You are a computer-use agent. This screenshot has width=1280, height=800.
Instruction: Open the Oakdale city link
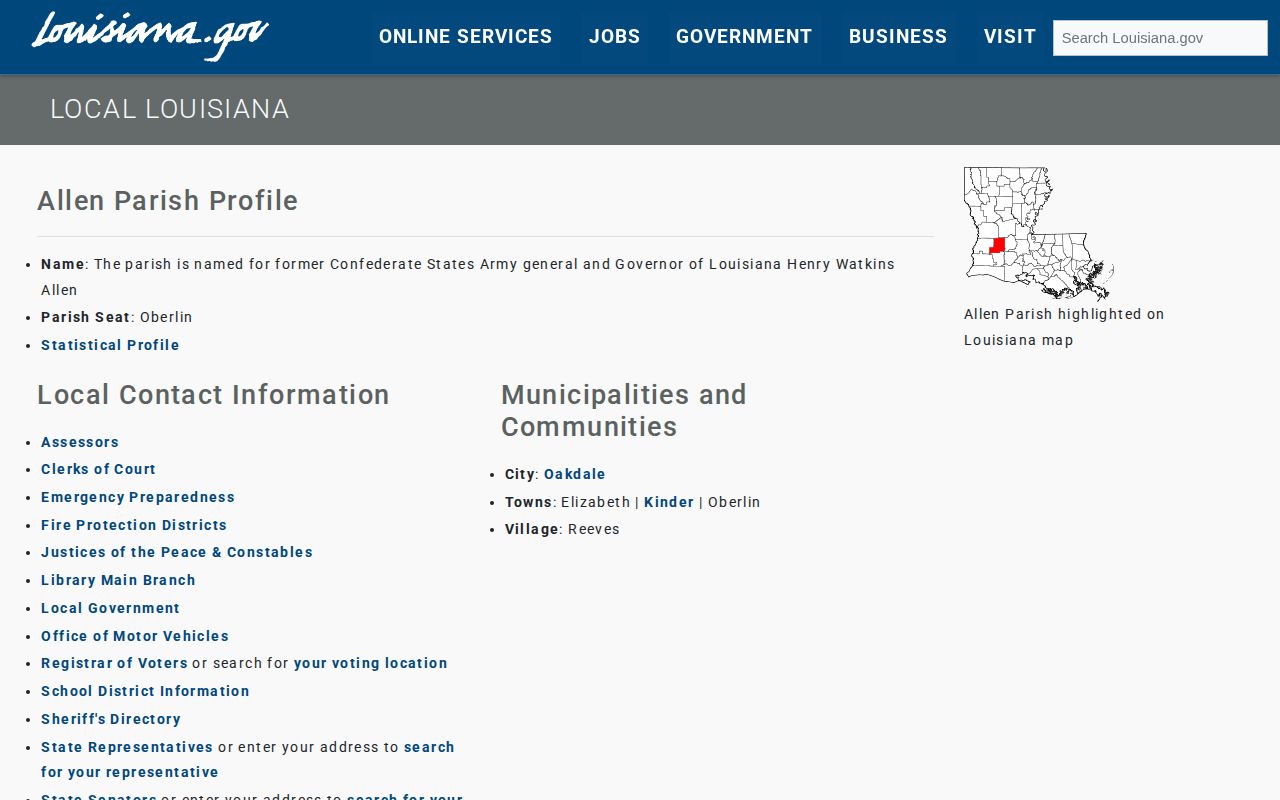tap(575, 474)
